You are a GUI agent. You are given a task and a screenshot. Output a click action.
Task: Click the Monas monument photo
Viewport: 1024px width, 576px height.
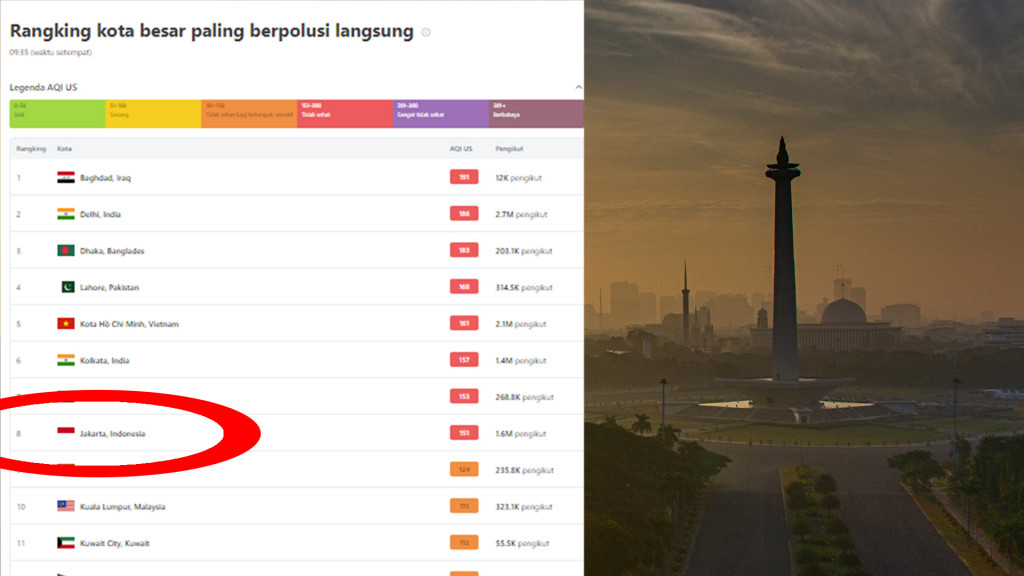point(804,288)
